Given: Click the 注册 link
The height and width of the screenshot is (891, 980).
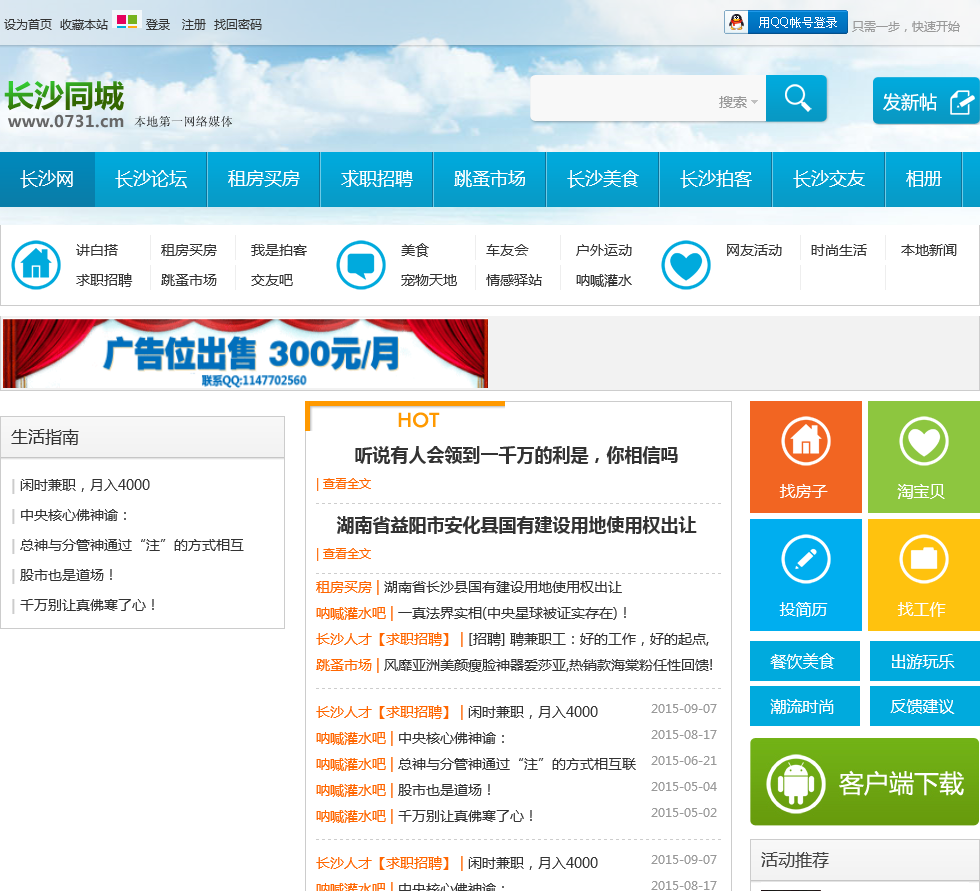Looking at the screenshot, I should tap(193, 24).
